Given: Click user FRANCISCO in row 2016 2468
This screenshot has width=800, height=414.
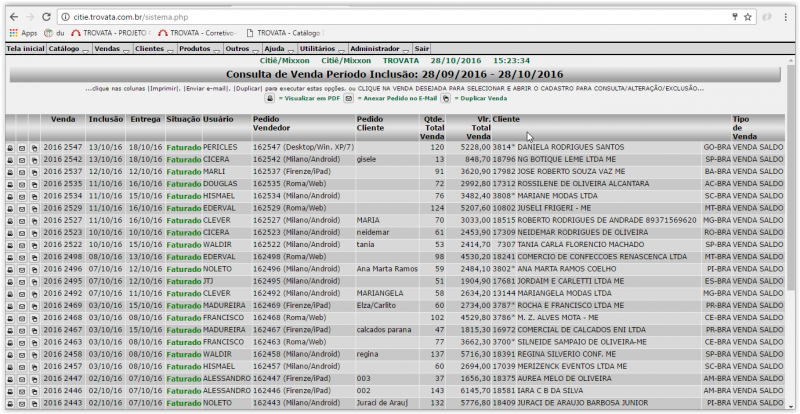Looking at the screenshot, I should coord(223,319).
